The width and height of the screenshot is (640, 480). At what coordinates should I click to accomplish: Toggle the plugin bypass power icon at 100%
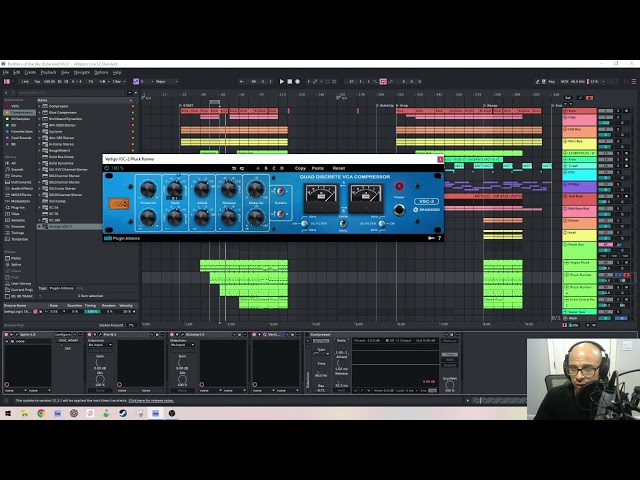(x=107, y=168)
